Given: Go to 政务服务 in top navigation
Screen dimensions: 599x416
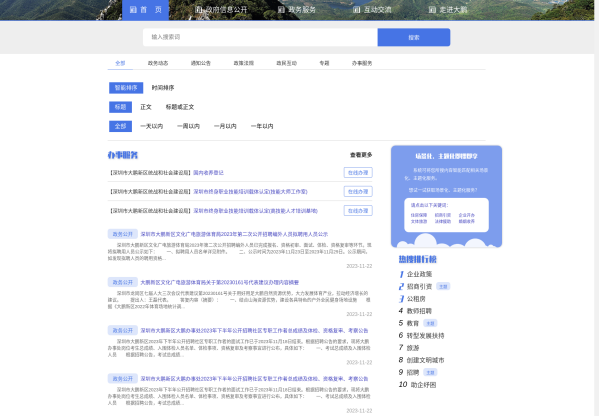Looking at the screenshot, I should pyautogui.click(x=296, y=10).
